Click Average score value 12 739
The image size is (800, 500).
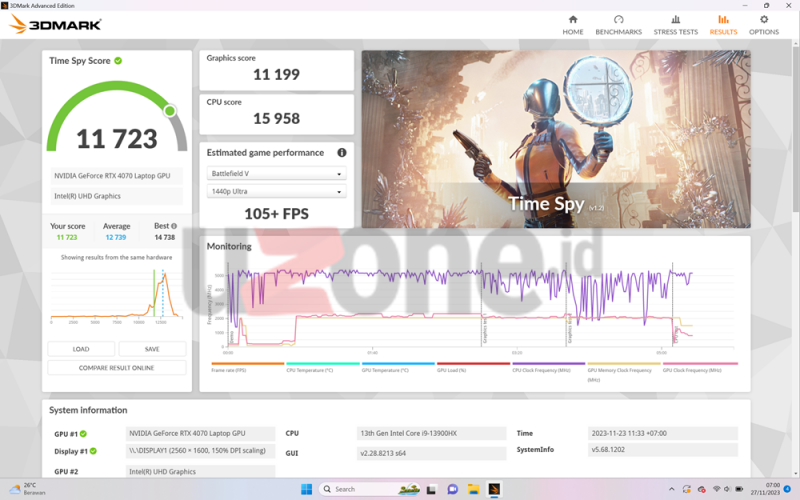(116, 237)
